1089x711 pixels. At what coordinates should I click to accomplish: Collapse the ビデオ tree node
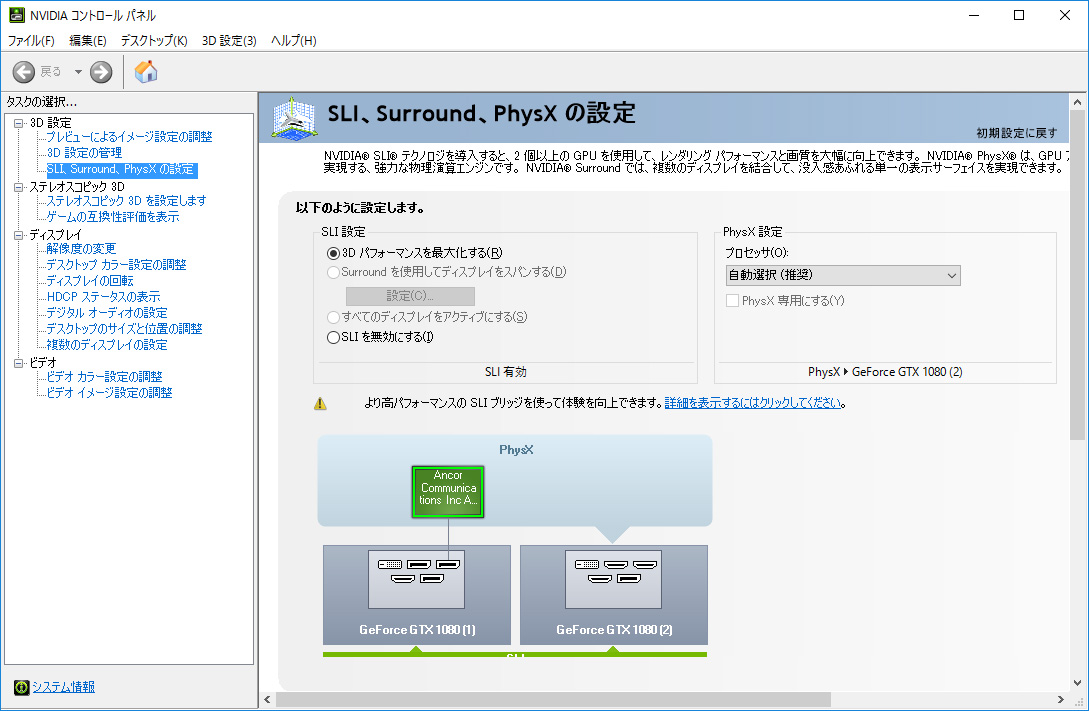(19, 362)
